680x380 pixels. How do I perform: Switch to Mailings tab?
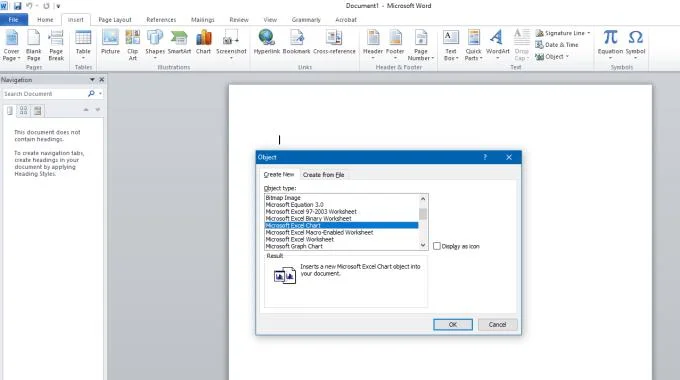click(x=203, y=20)
